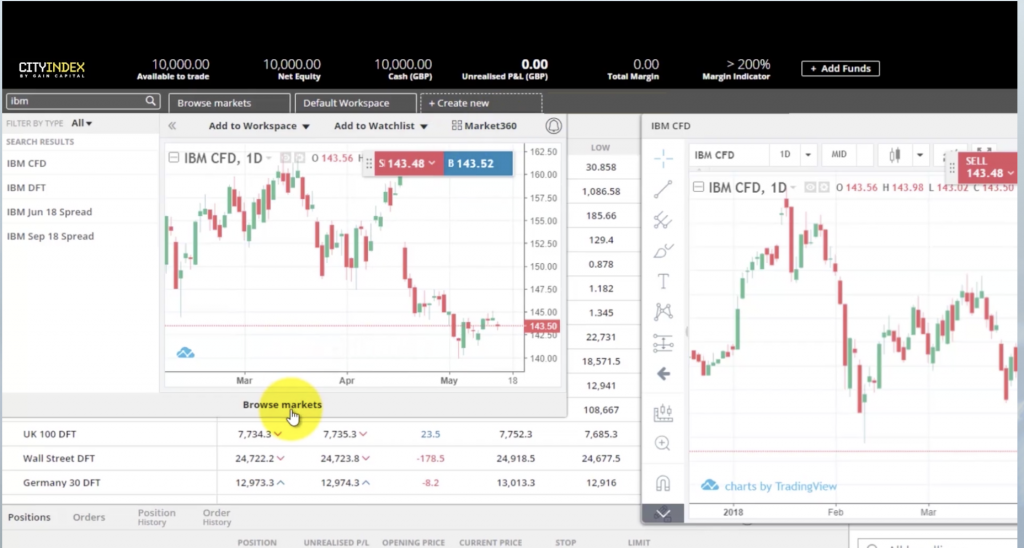Collapse search panel with double left chevron

pos(172,125)
